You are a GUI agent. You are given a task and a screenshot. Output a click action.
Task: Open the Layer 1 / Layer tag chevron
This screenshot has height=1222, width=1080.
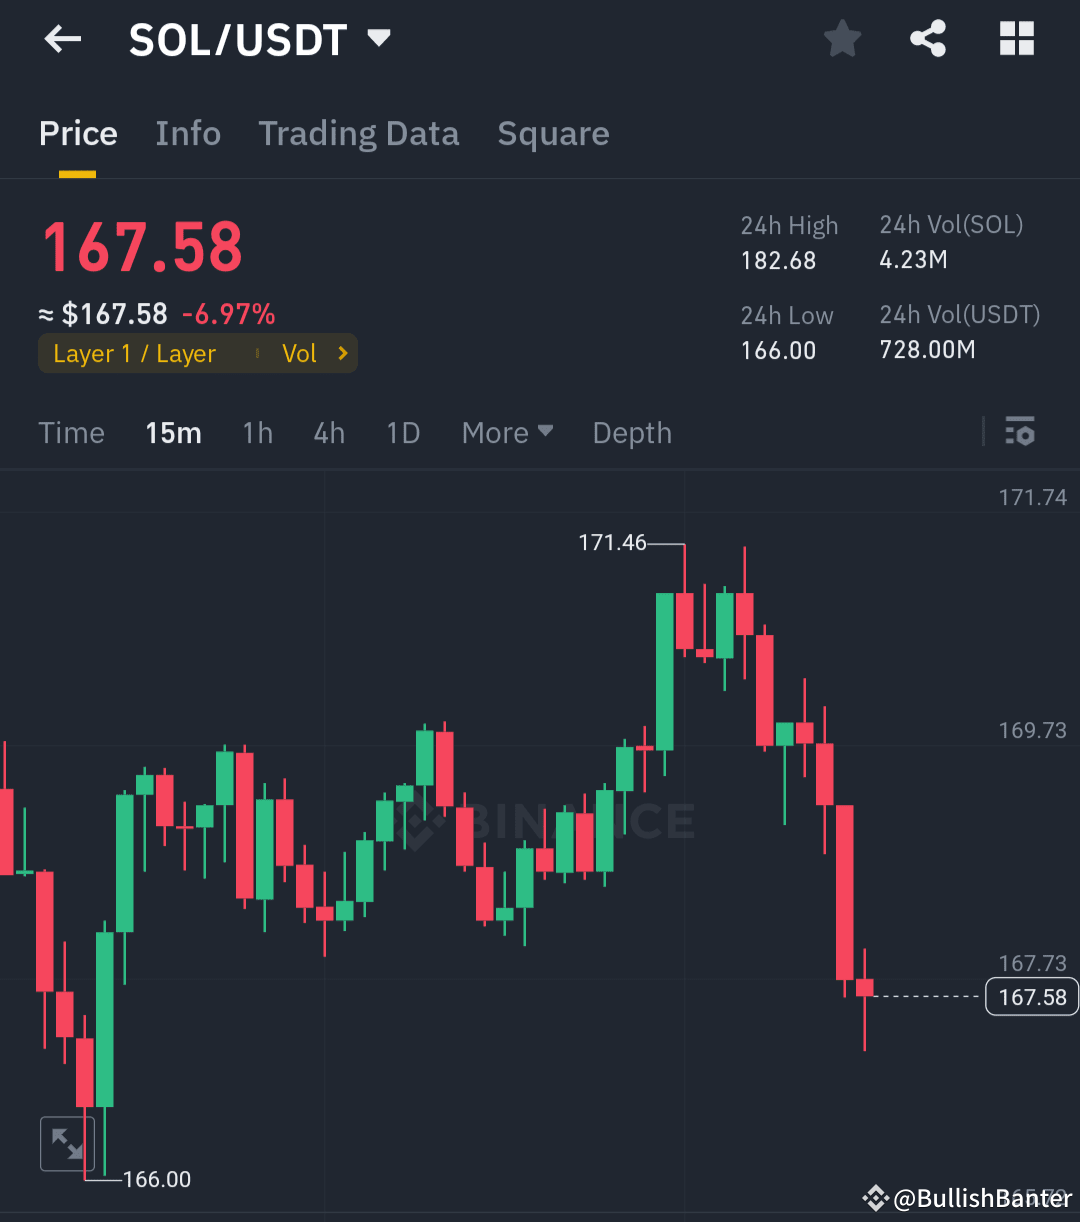[x=341, y=353]
